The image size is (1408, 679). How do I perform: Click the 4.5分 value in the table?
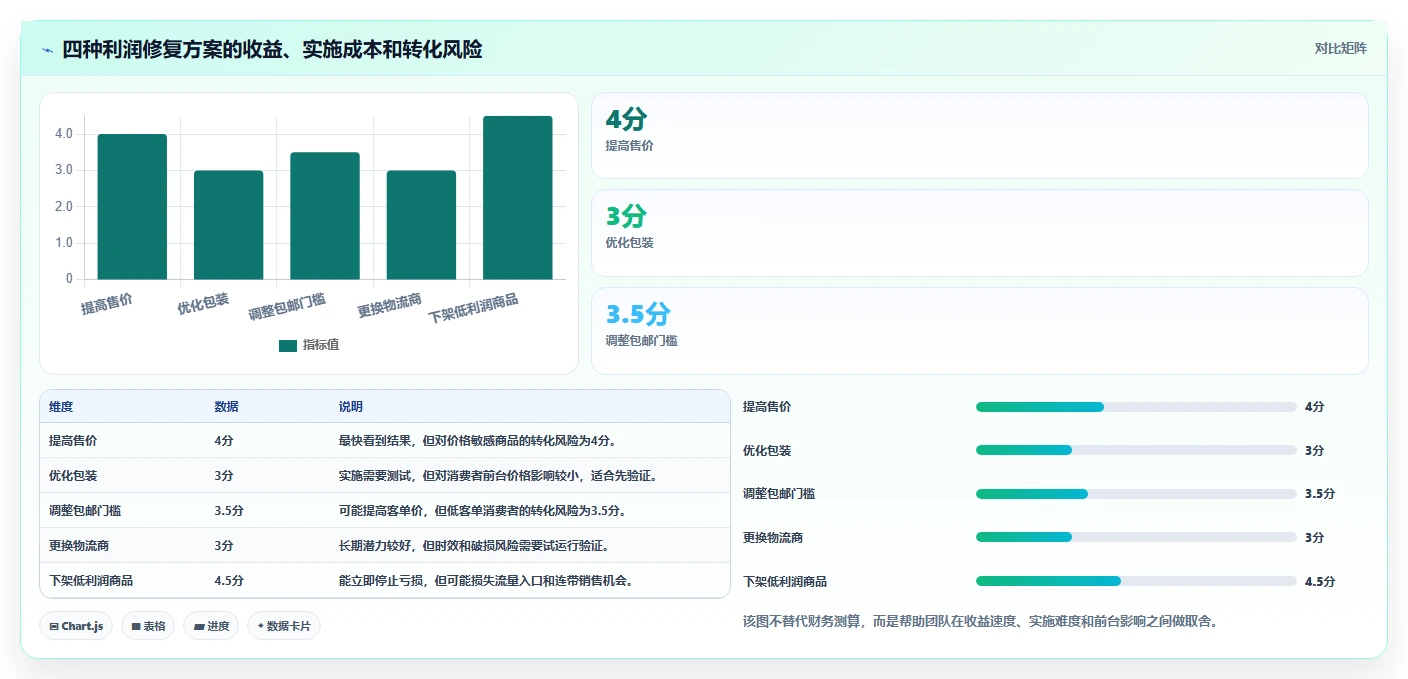pos(229,581)
